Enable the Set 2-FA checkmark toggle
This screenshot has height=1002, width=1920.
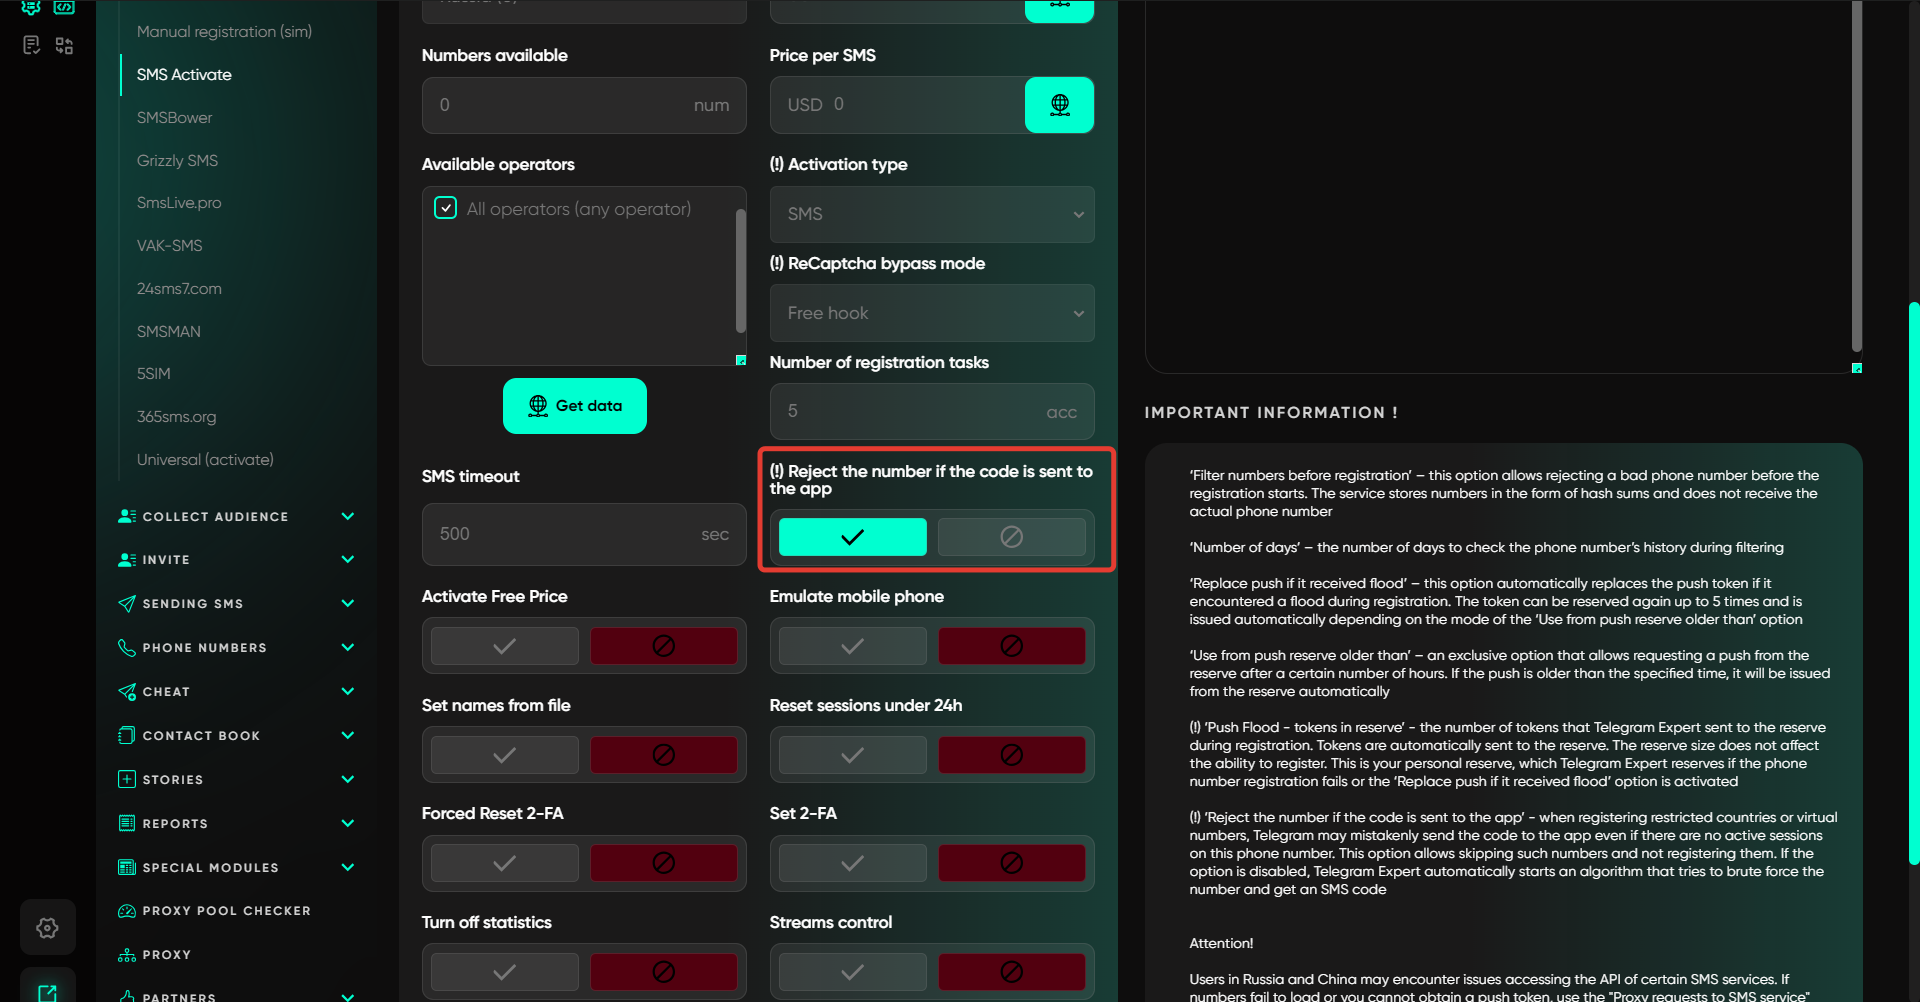click(x=852, y=863)
